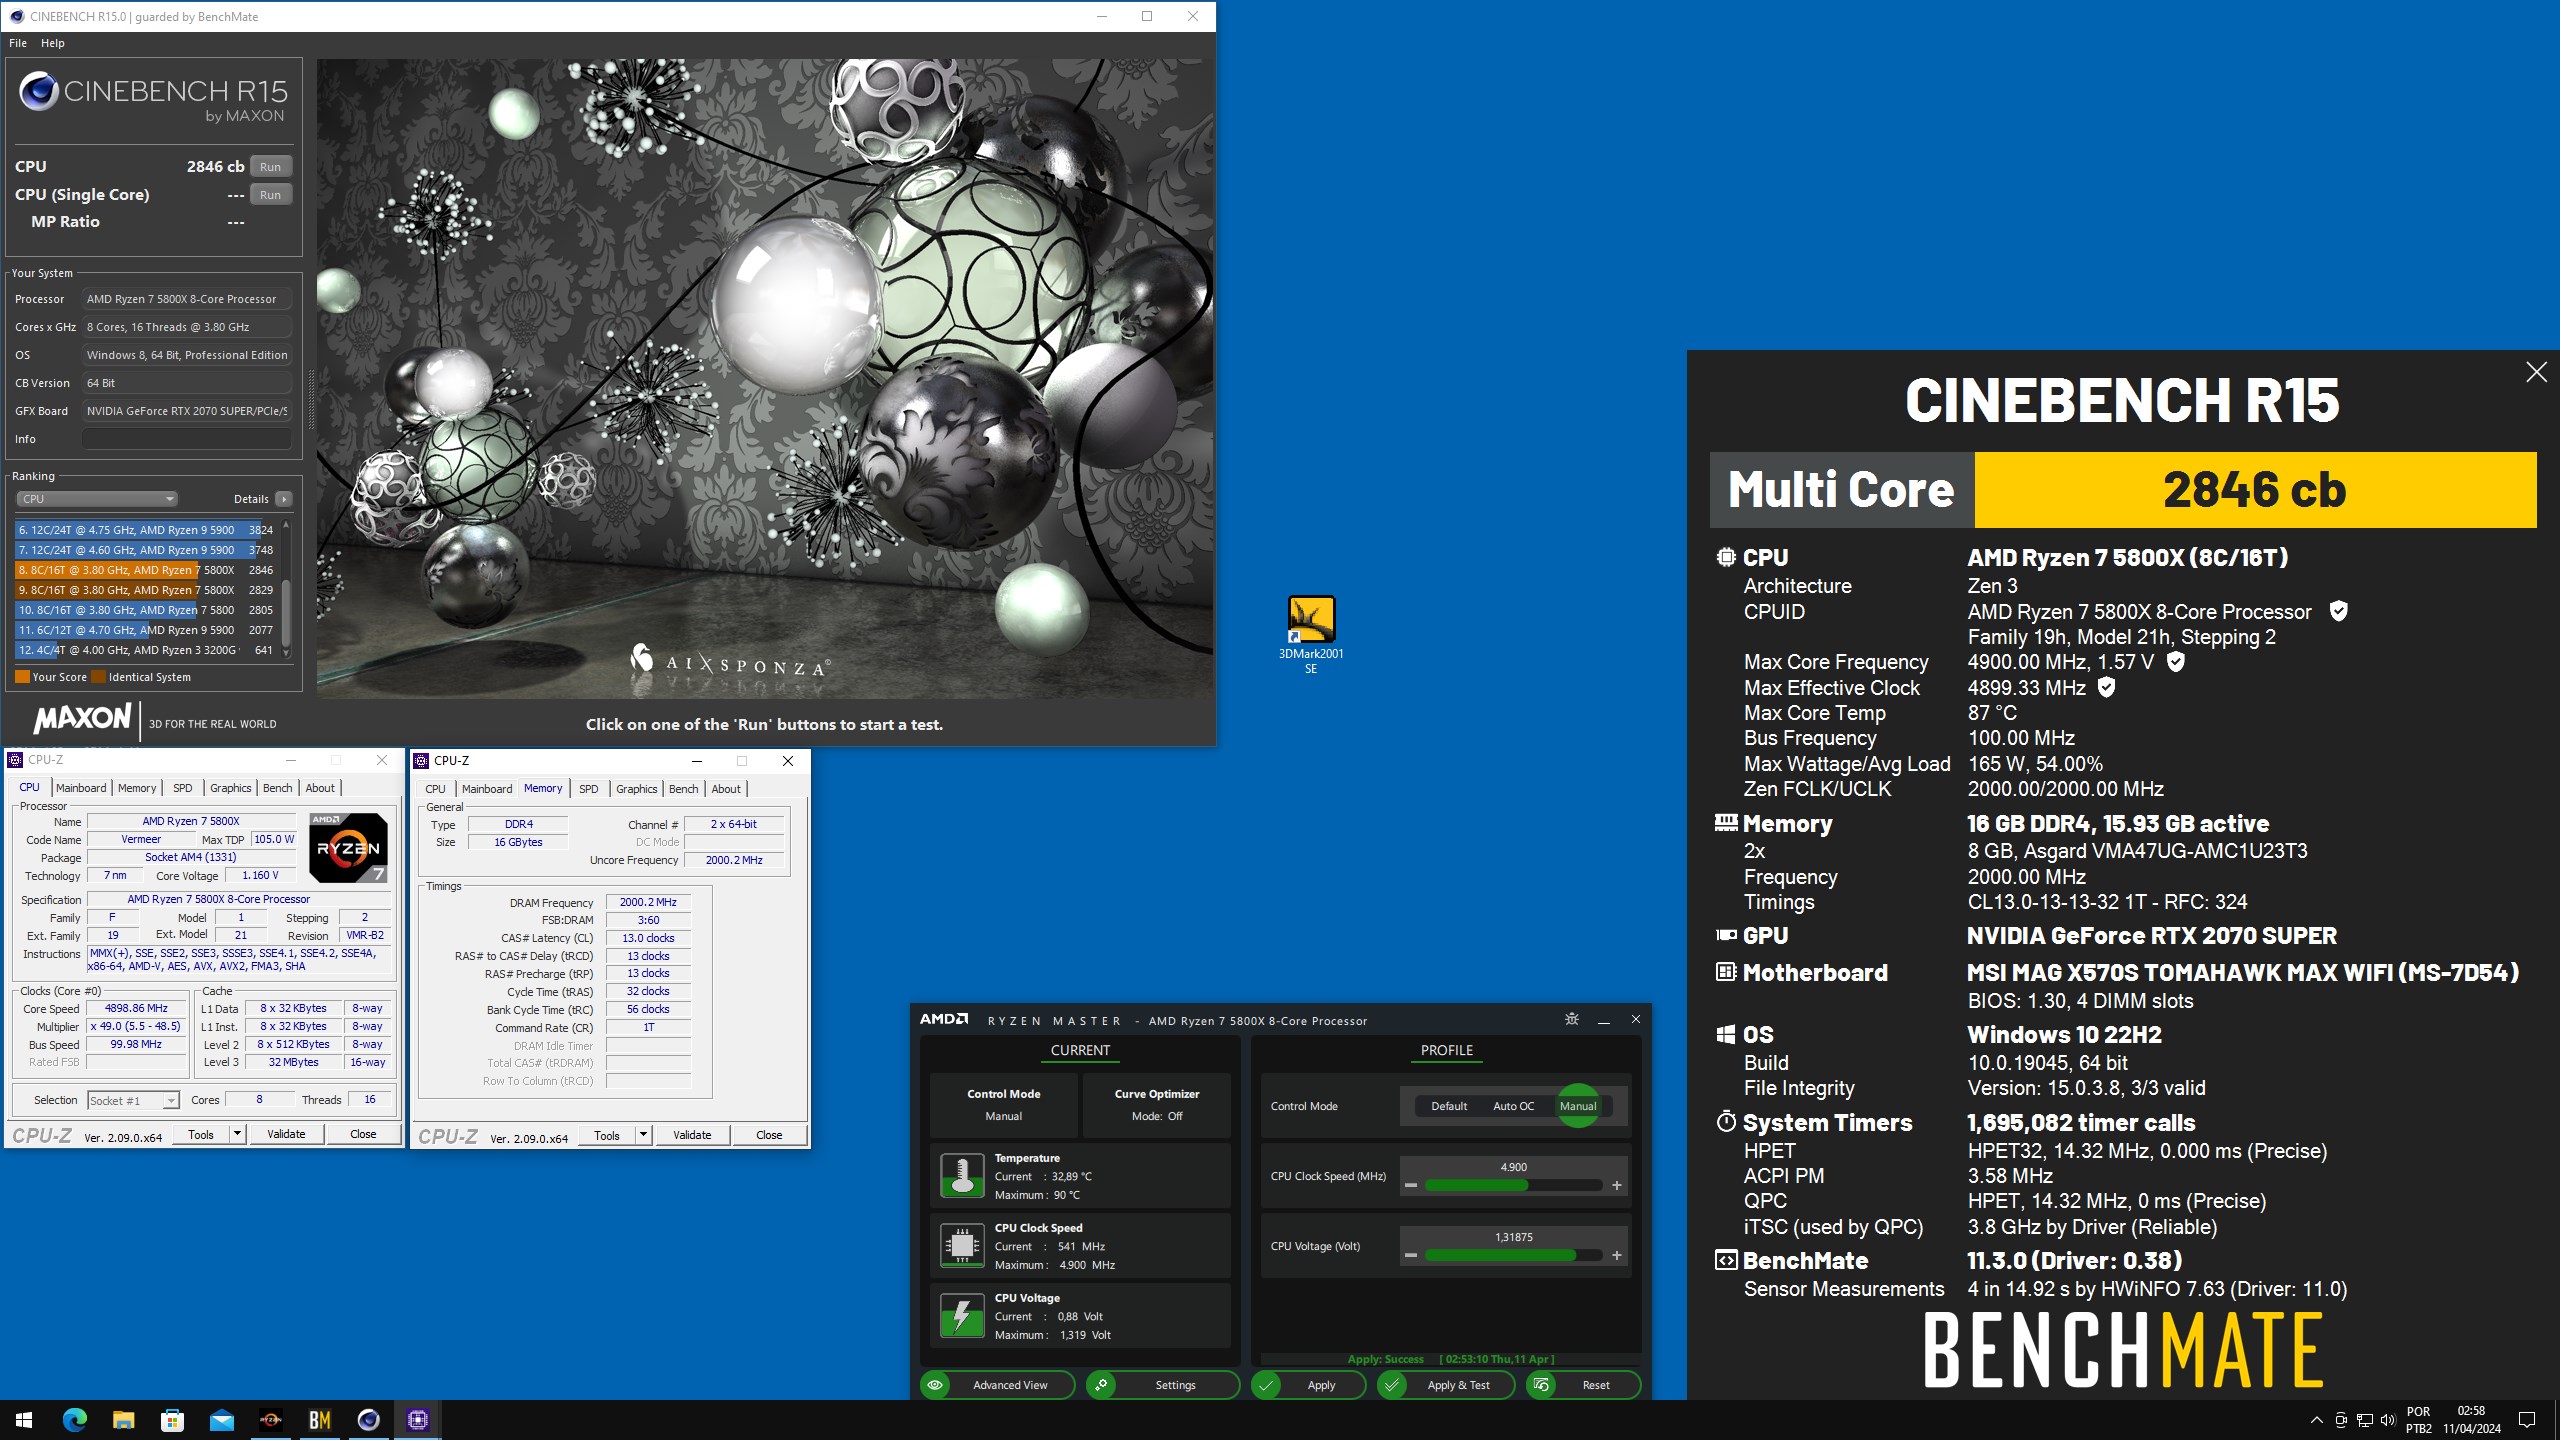
Task: Open the Cinebench File menu
Action: click(x=18, y=43)
